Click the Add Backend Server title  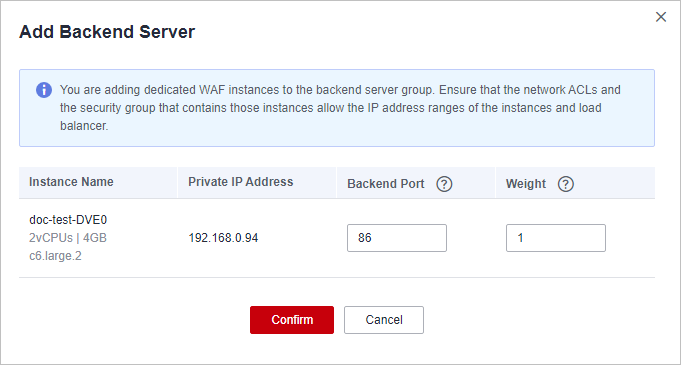[x=107, y=33]
